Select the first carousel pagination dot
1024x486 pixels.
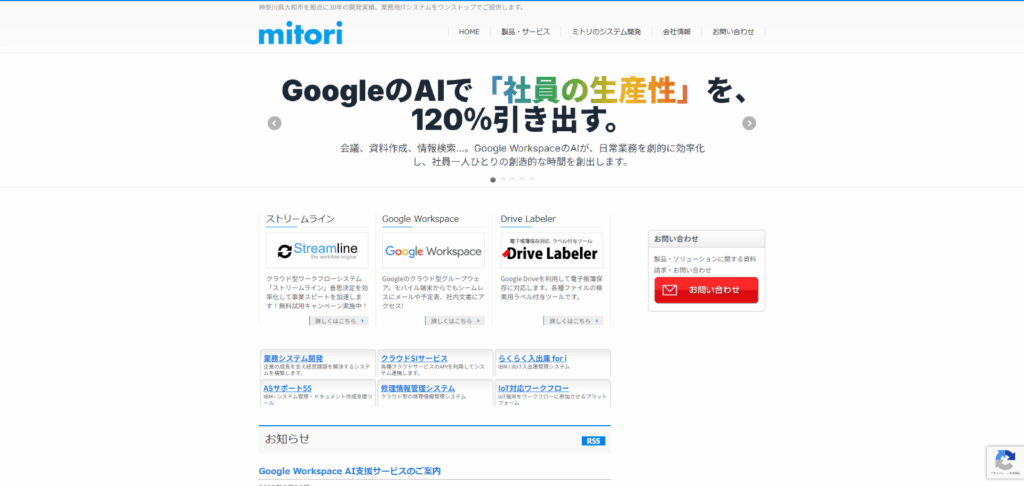493,180
